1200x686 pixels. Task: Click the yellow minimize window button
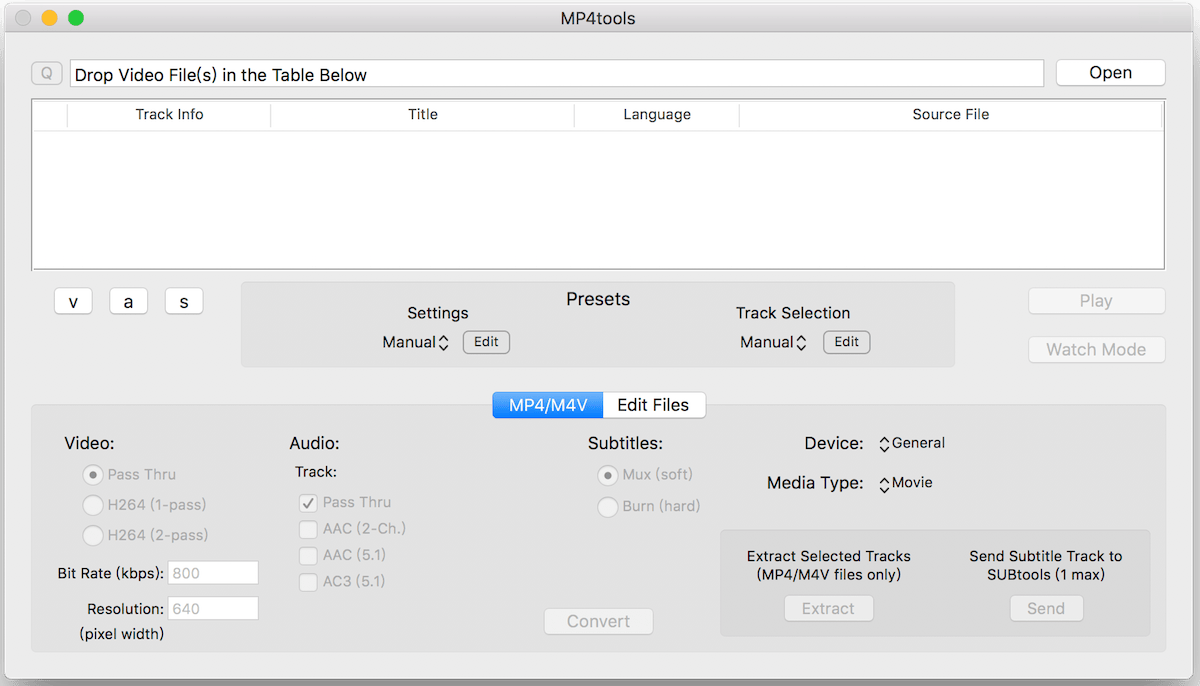[x=49, y=18]
